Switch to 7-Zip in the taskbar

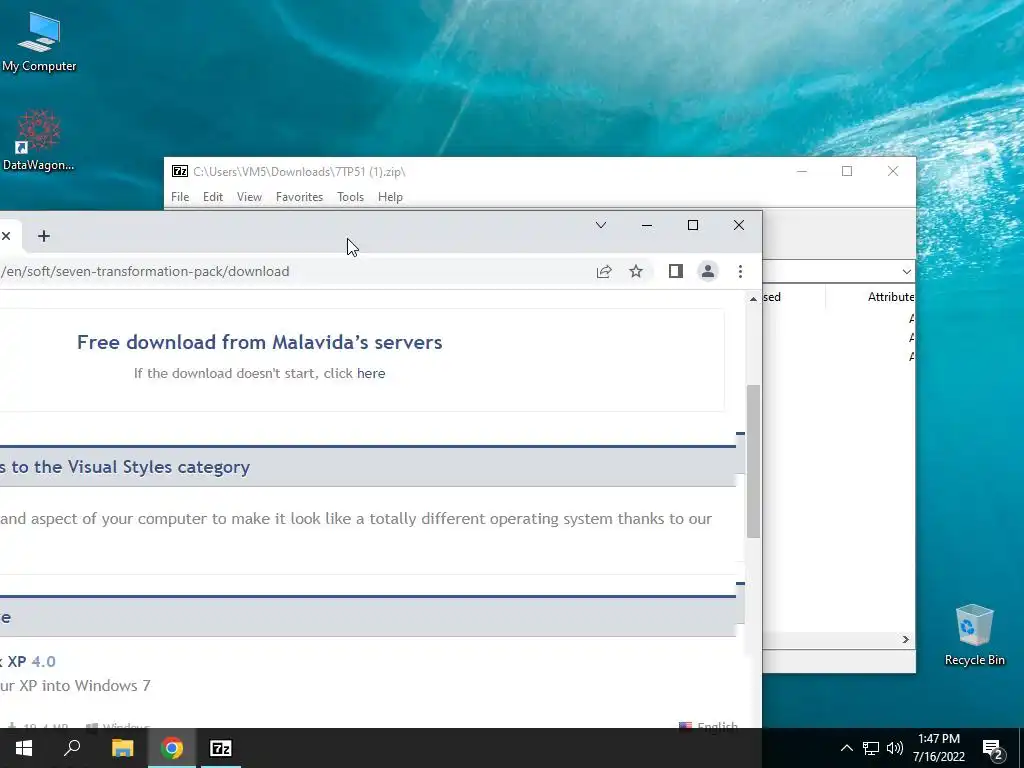[x=221, y=748]
